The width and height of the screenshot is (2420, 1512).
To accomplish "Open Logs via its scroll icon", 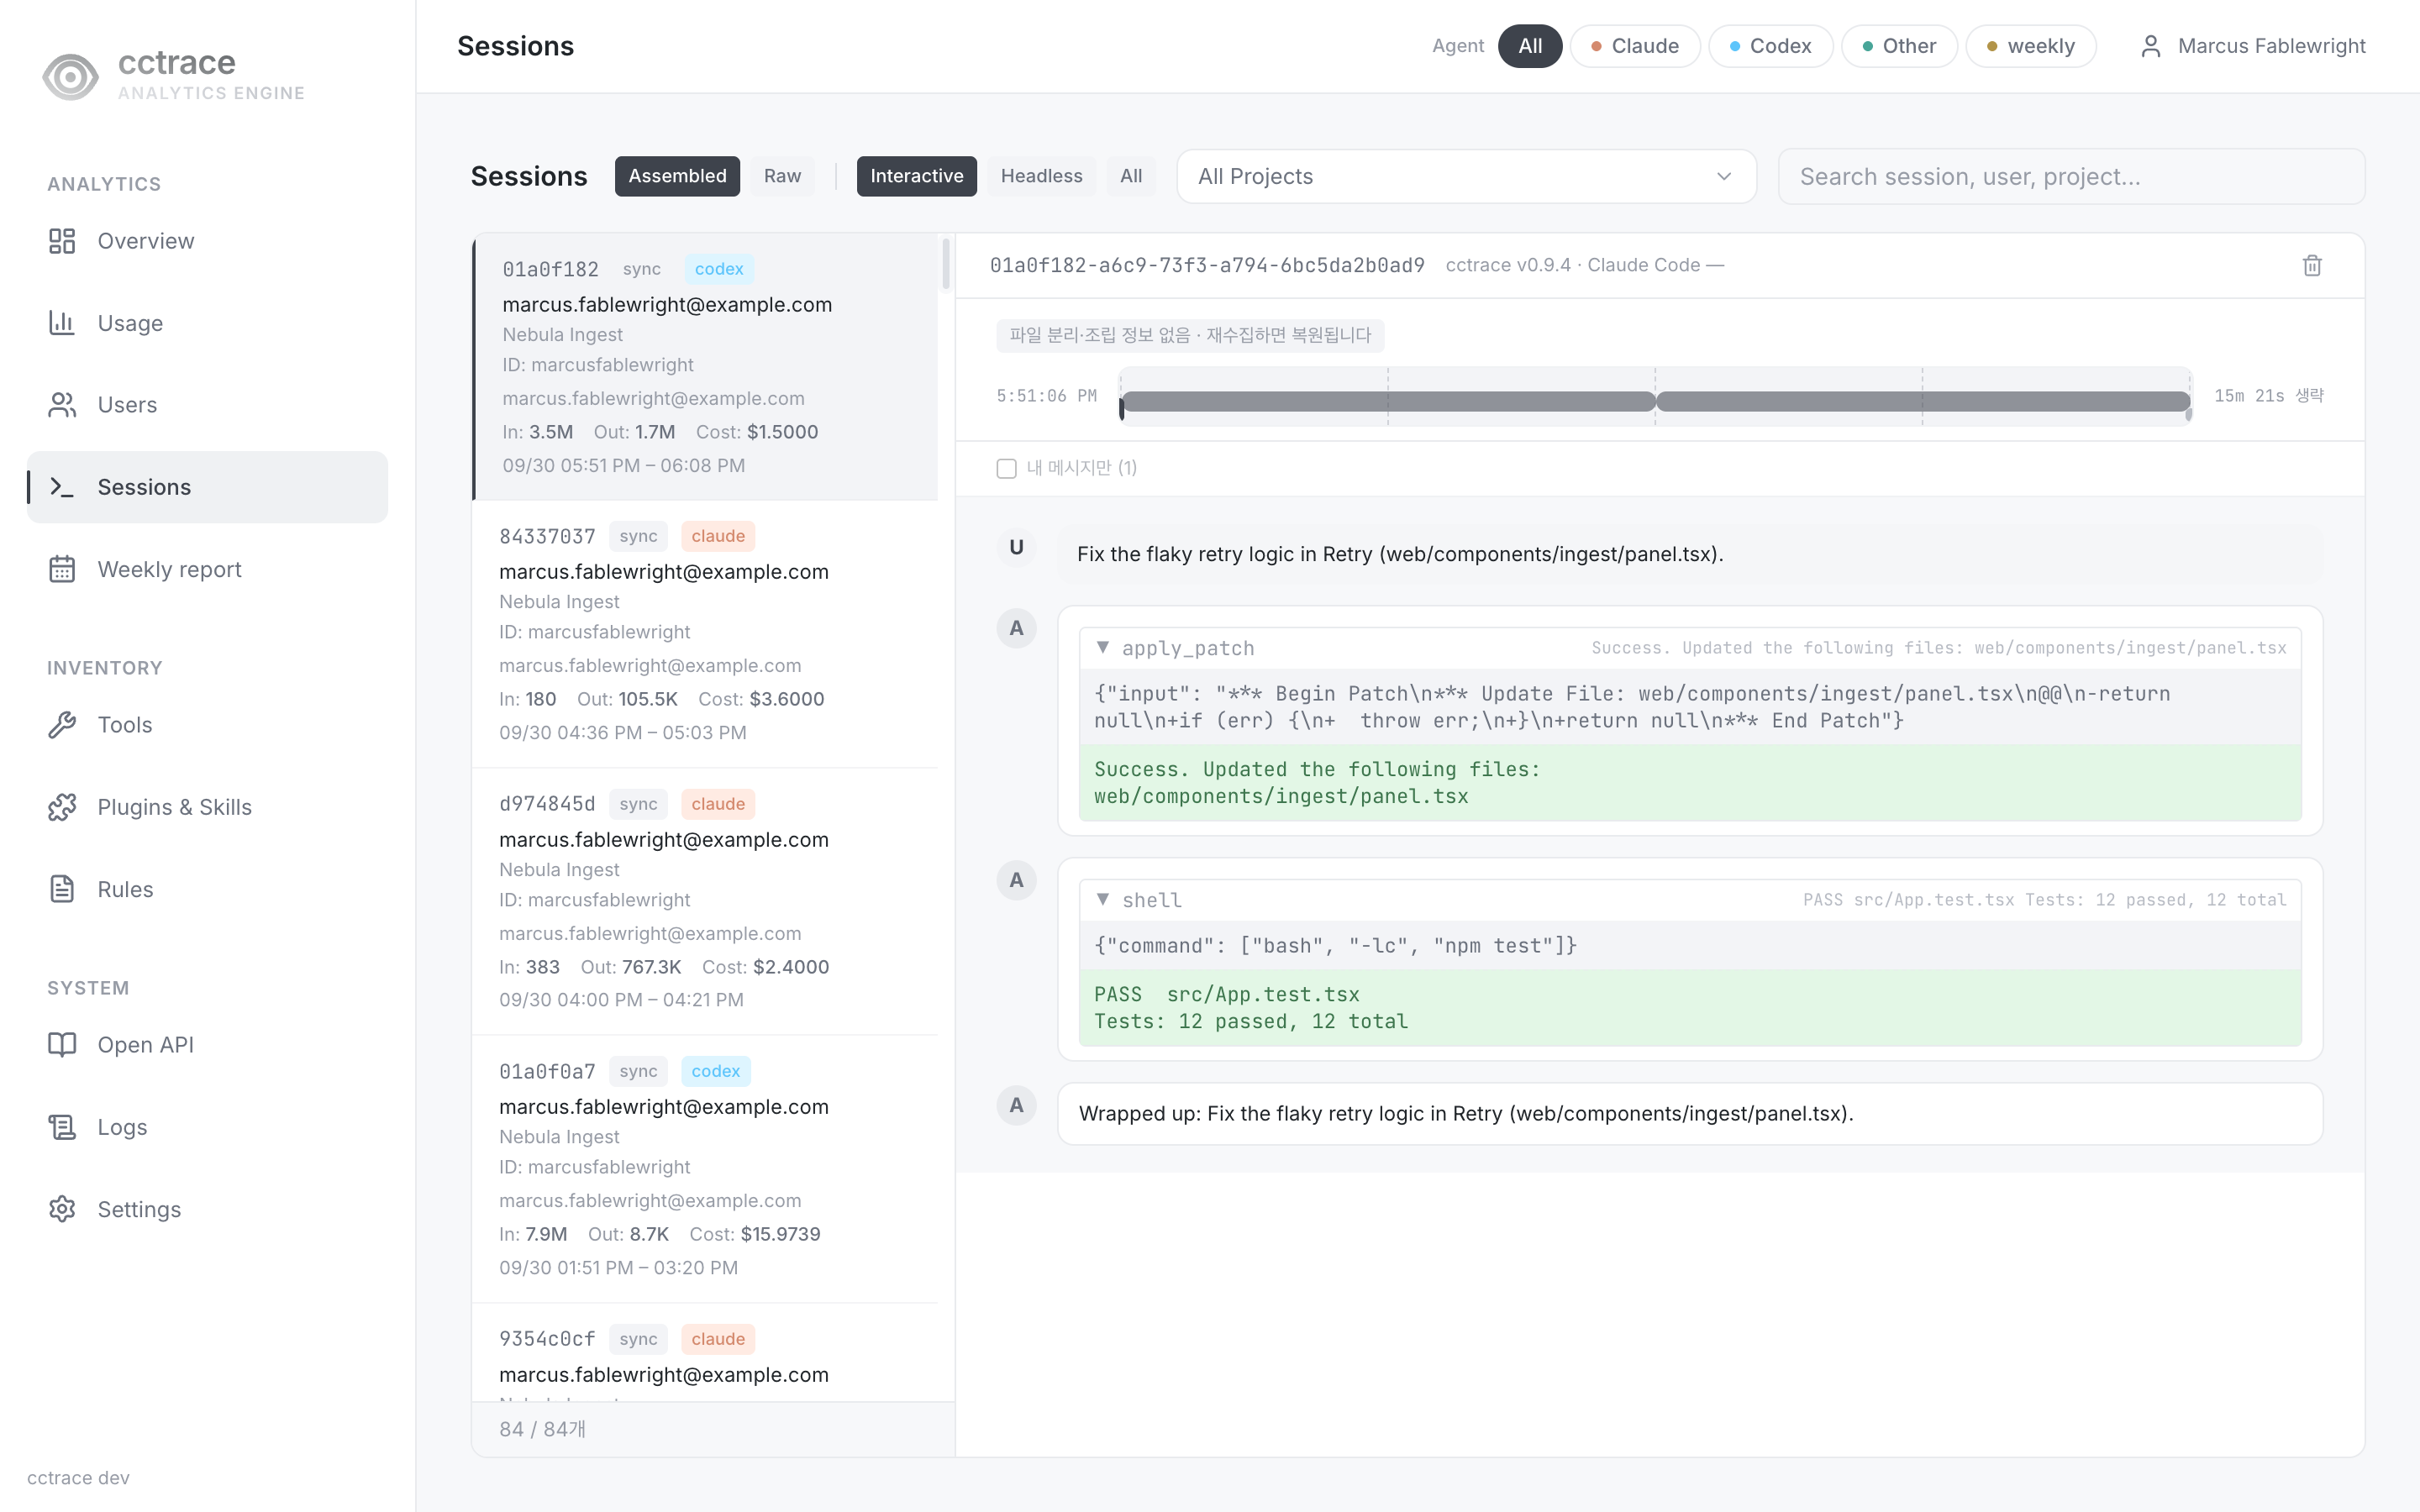I will click(x=62, y=1127).
